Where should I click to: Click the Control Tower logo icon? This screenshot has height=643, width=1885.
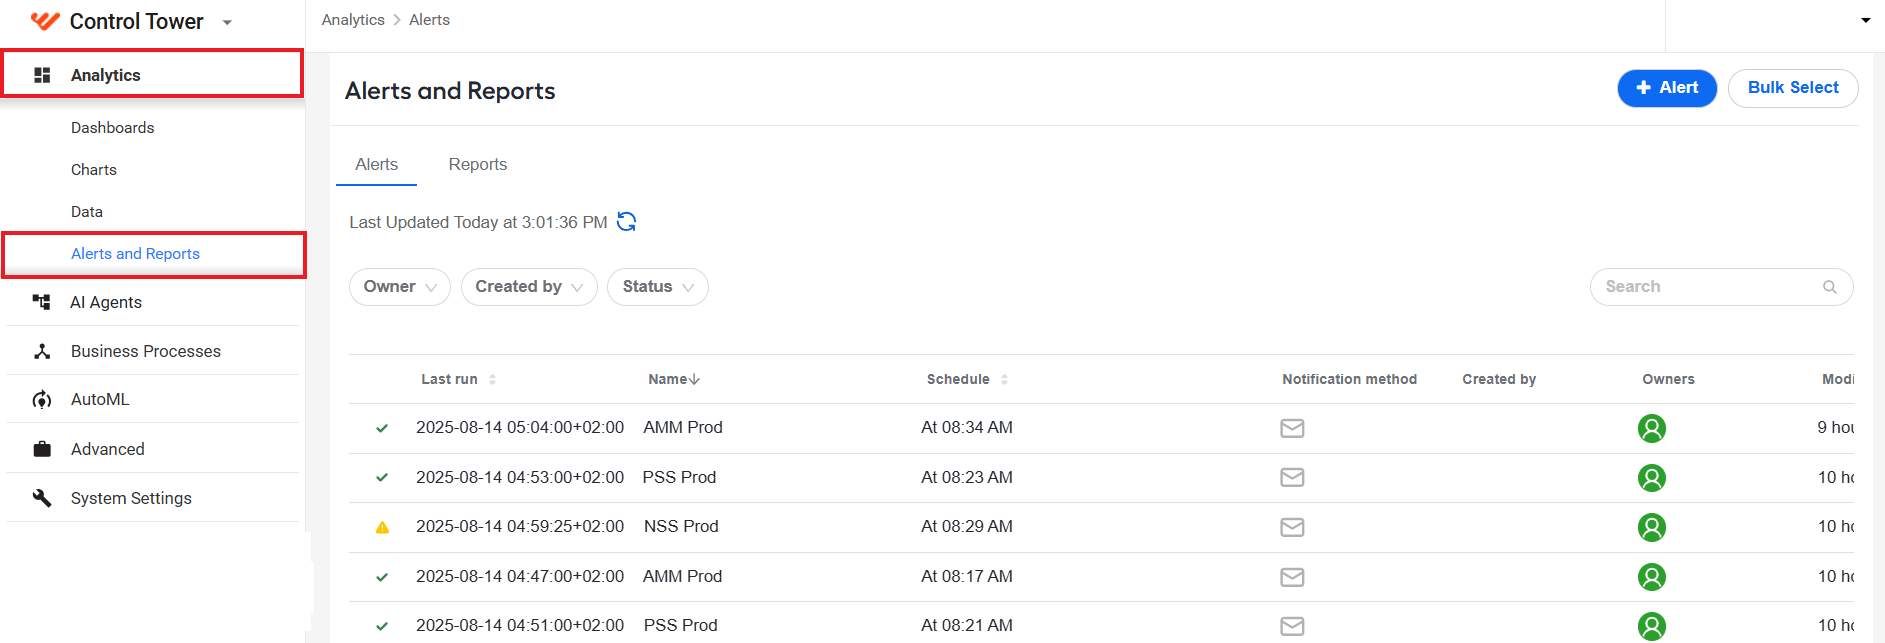[x=45, y=21]
